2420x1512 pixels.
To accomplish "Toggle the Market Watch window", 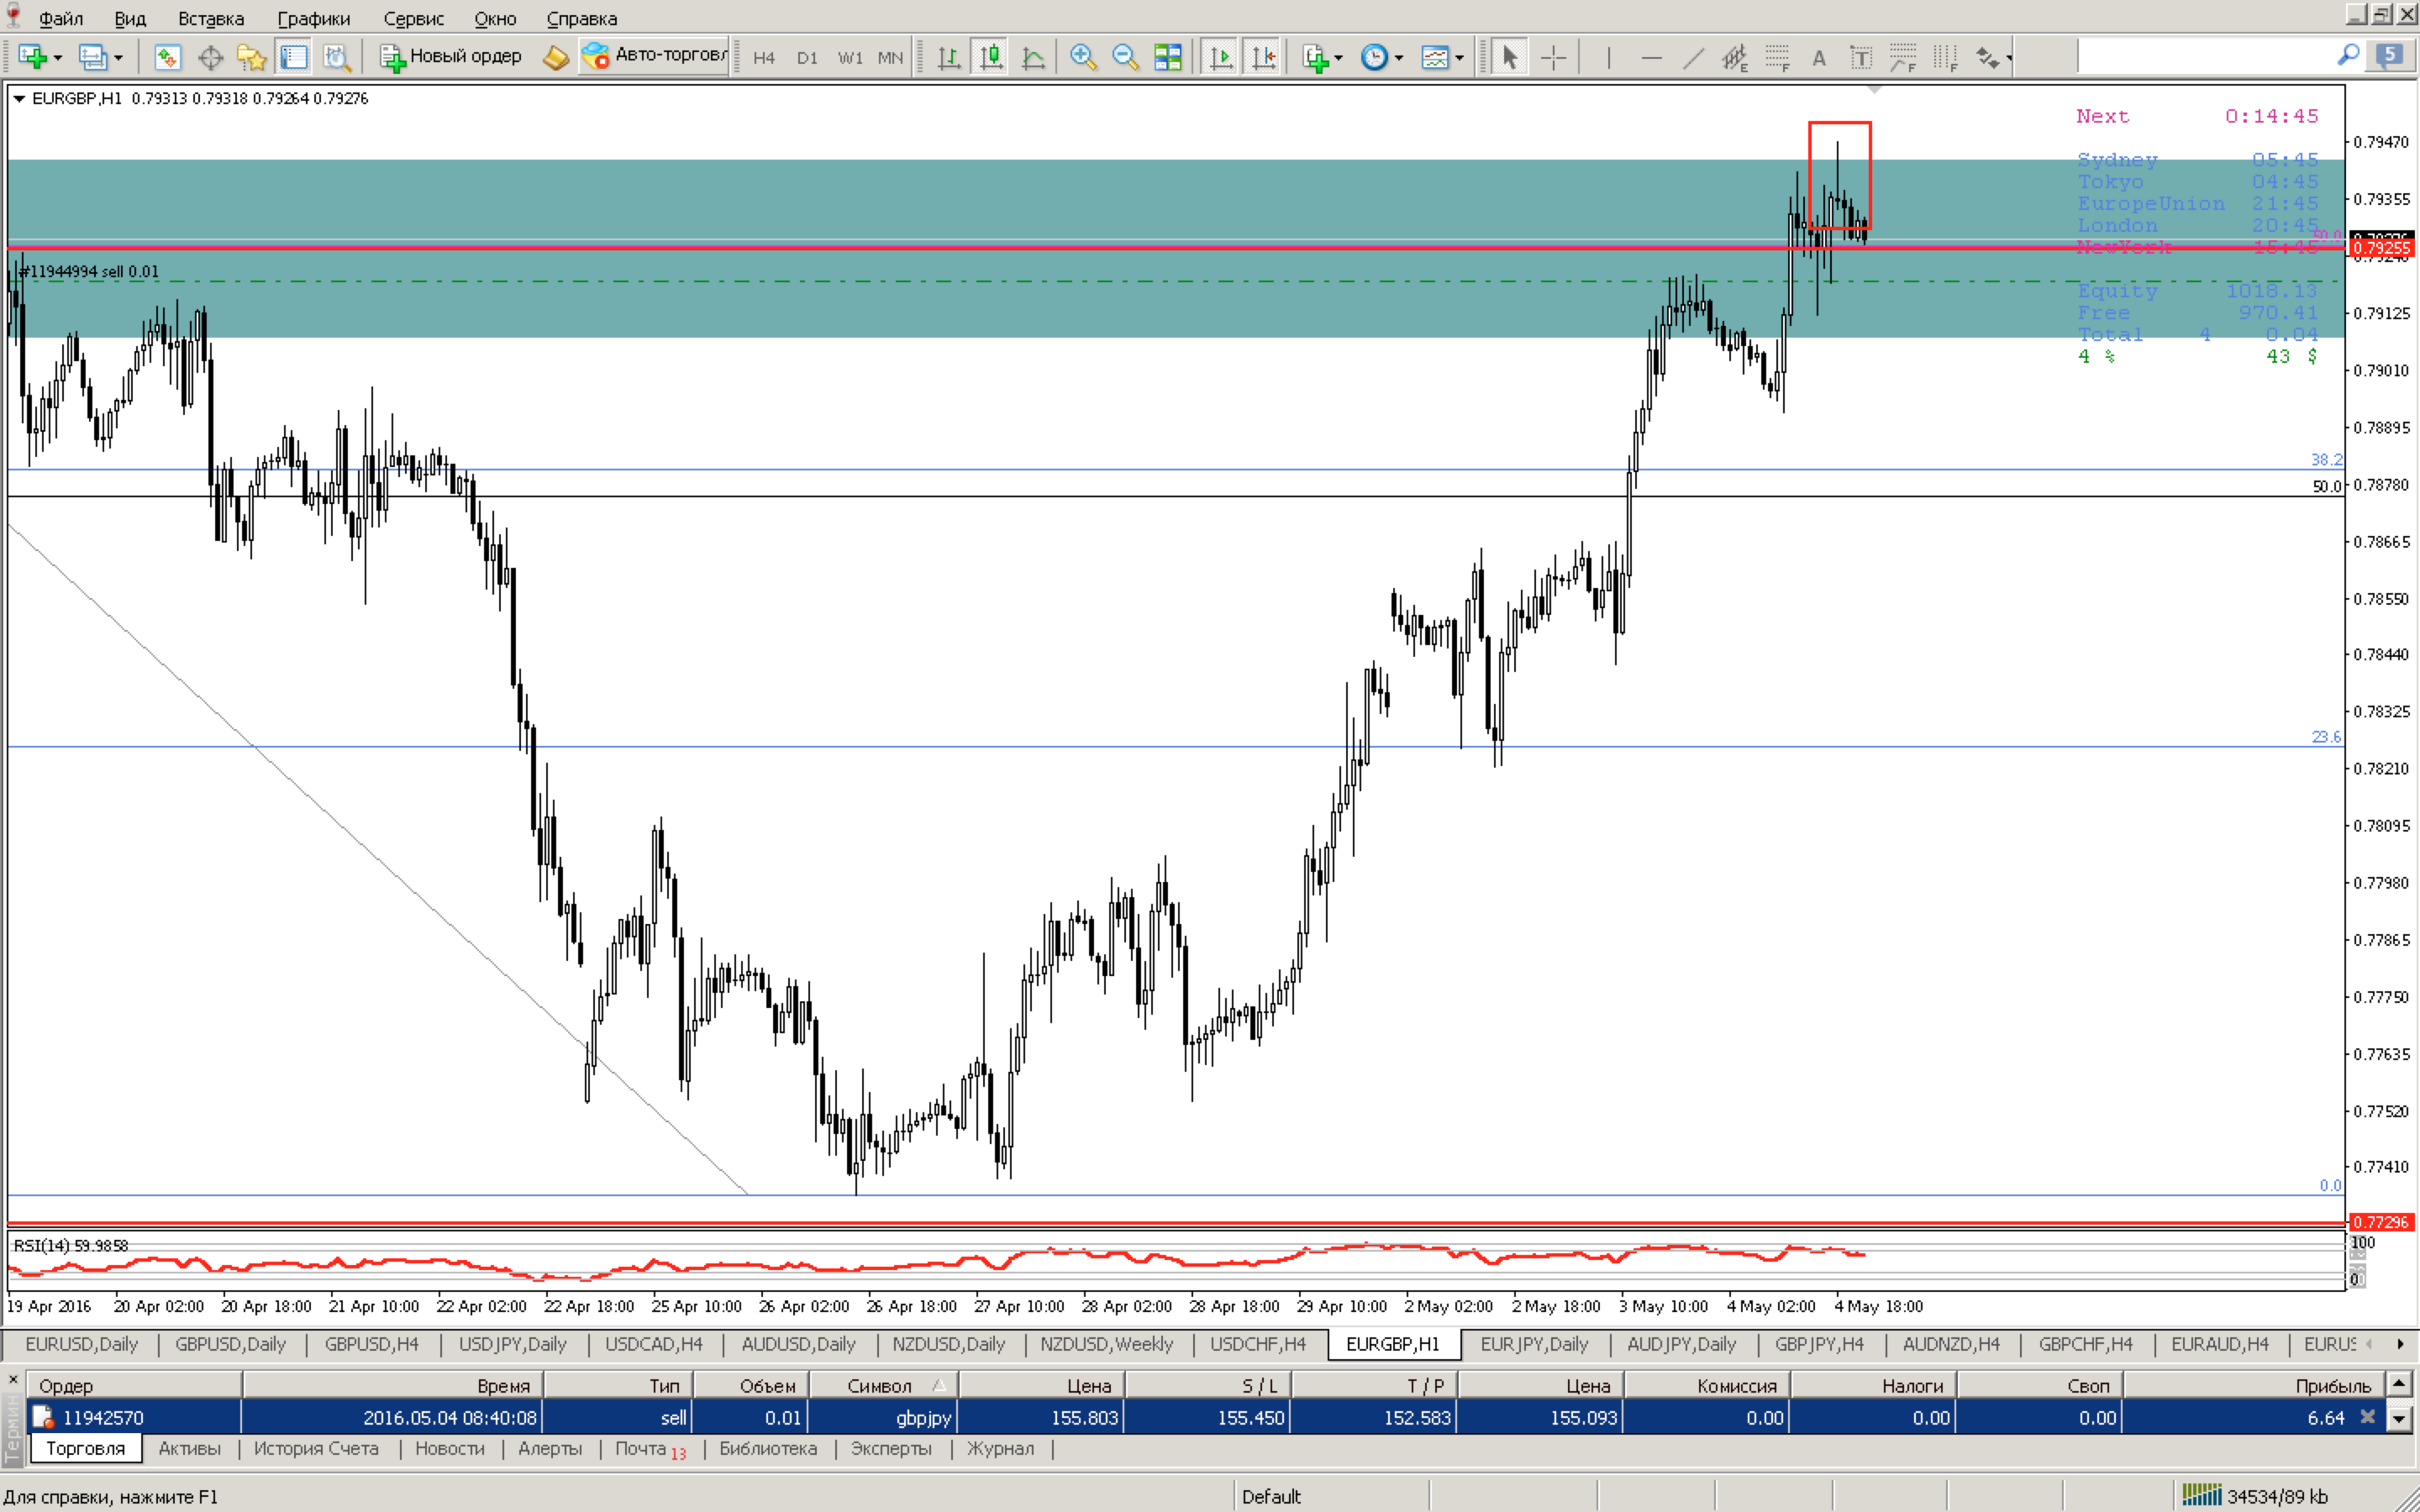I will [167, 57].
